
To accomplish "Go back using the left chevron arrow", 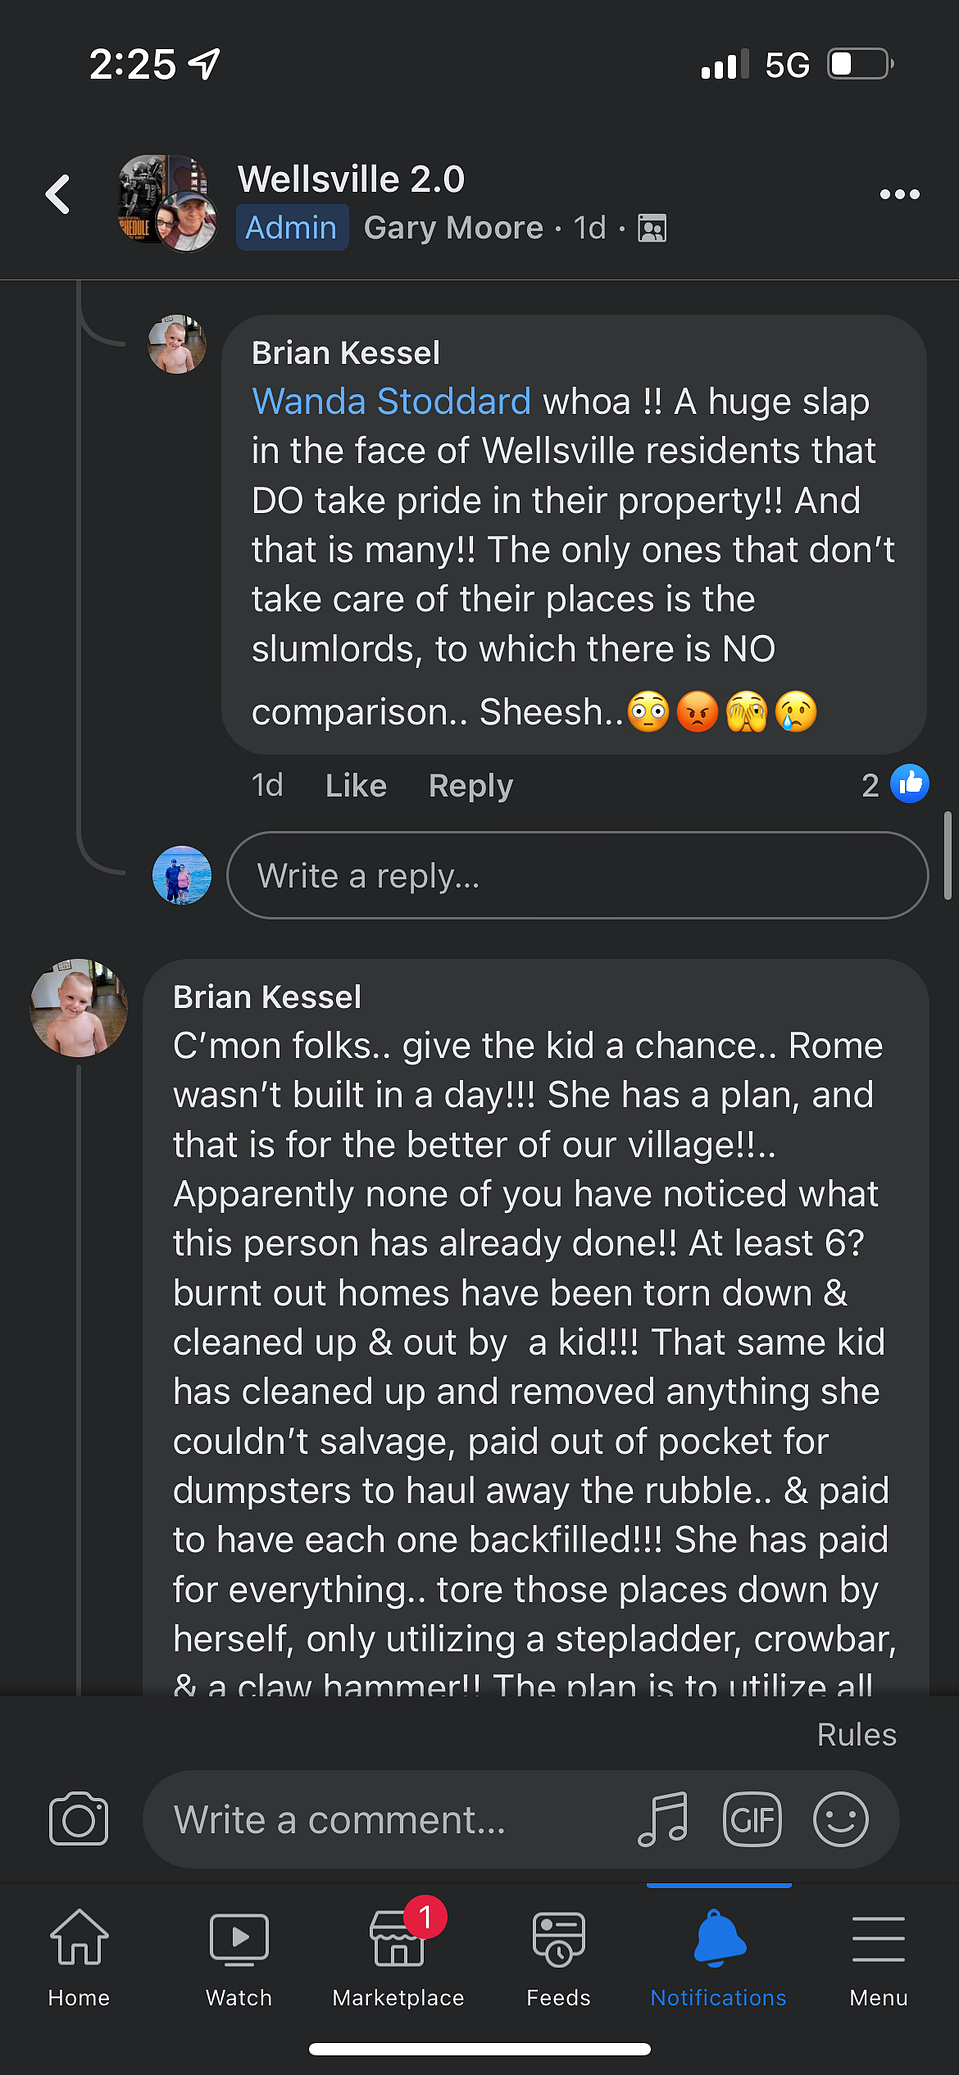I will (58, 194).
